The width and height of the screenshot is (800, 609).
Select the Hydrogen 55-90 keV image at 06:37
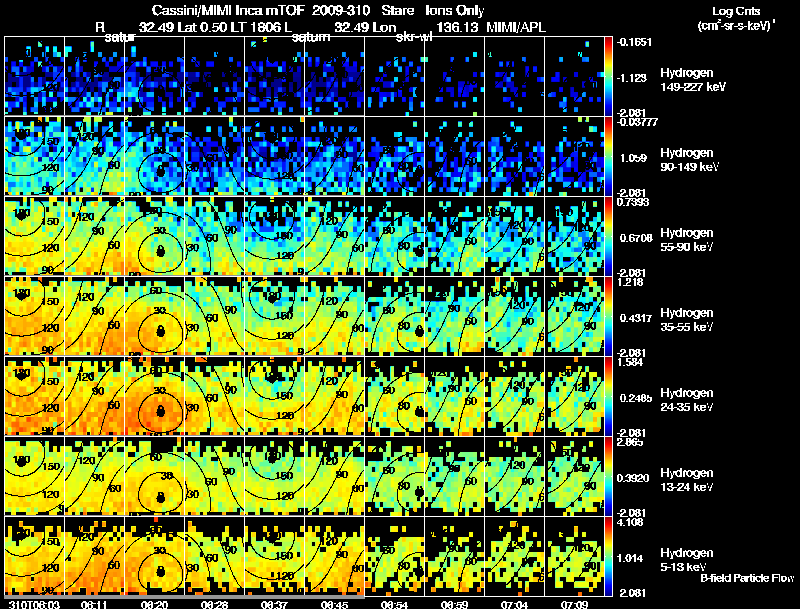tap(274, 236)
